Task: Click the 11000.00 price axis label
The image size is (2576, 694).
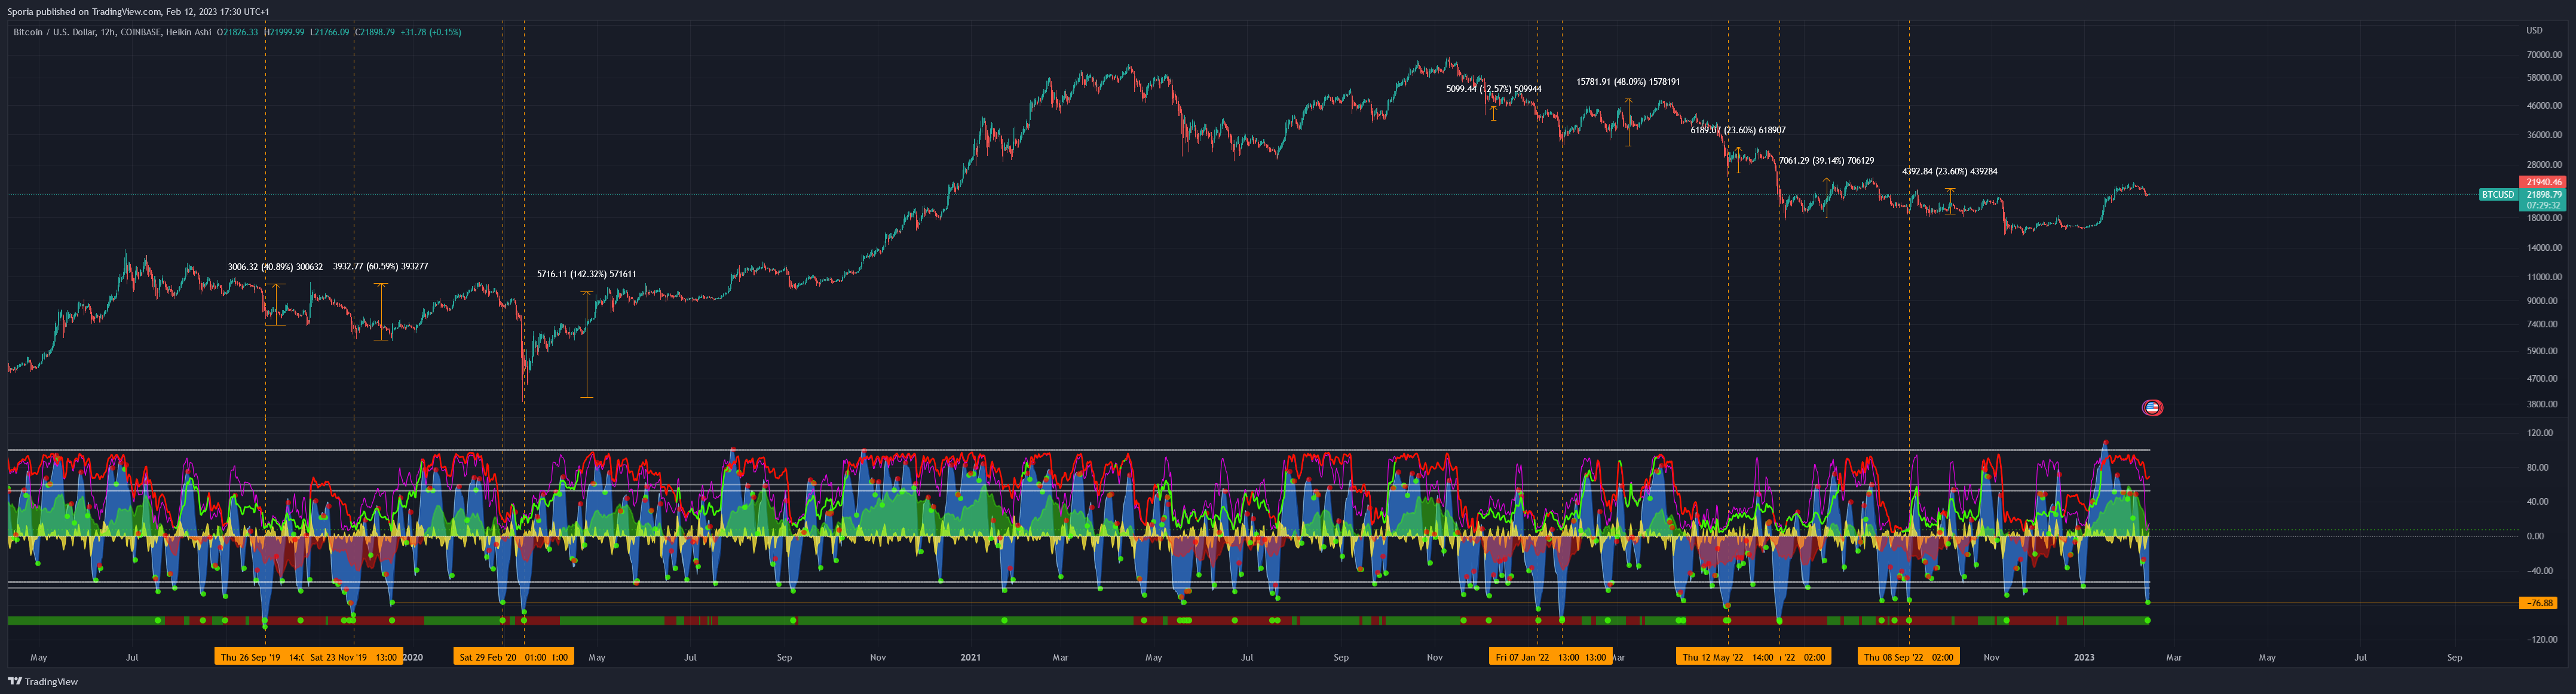Action: coord(2544,277)
